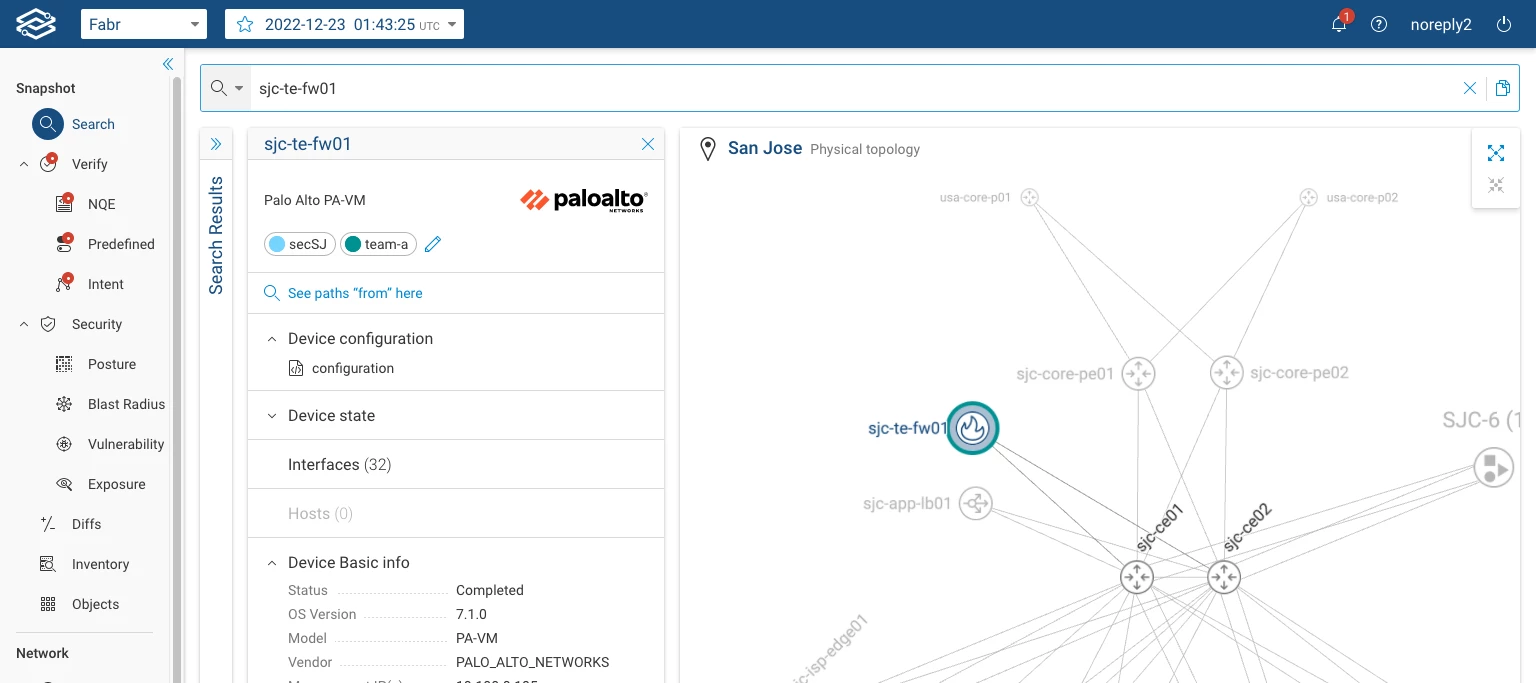Screen dimensions: 1536x683
Task: Open the configuration file link
Action: [x=353, y=368]
